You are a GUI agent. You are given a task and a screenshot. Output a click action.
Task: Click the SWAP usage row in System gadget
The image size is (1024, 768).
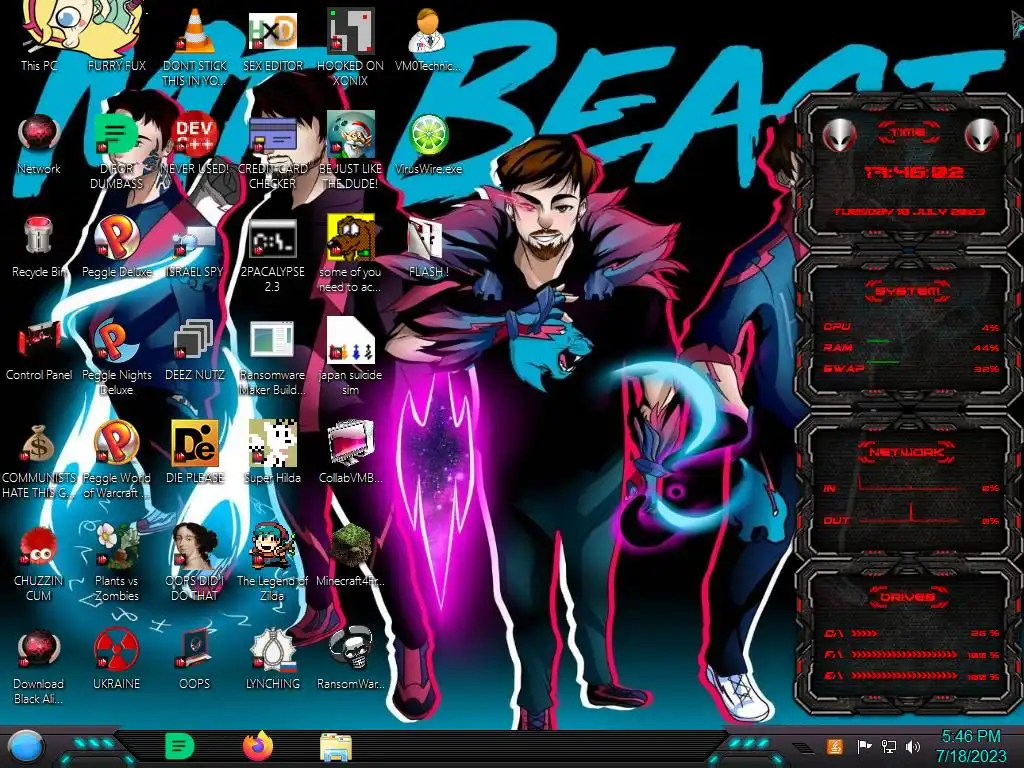coord(911,368)
